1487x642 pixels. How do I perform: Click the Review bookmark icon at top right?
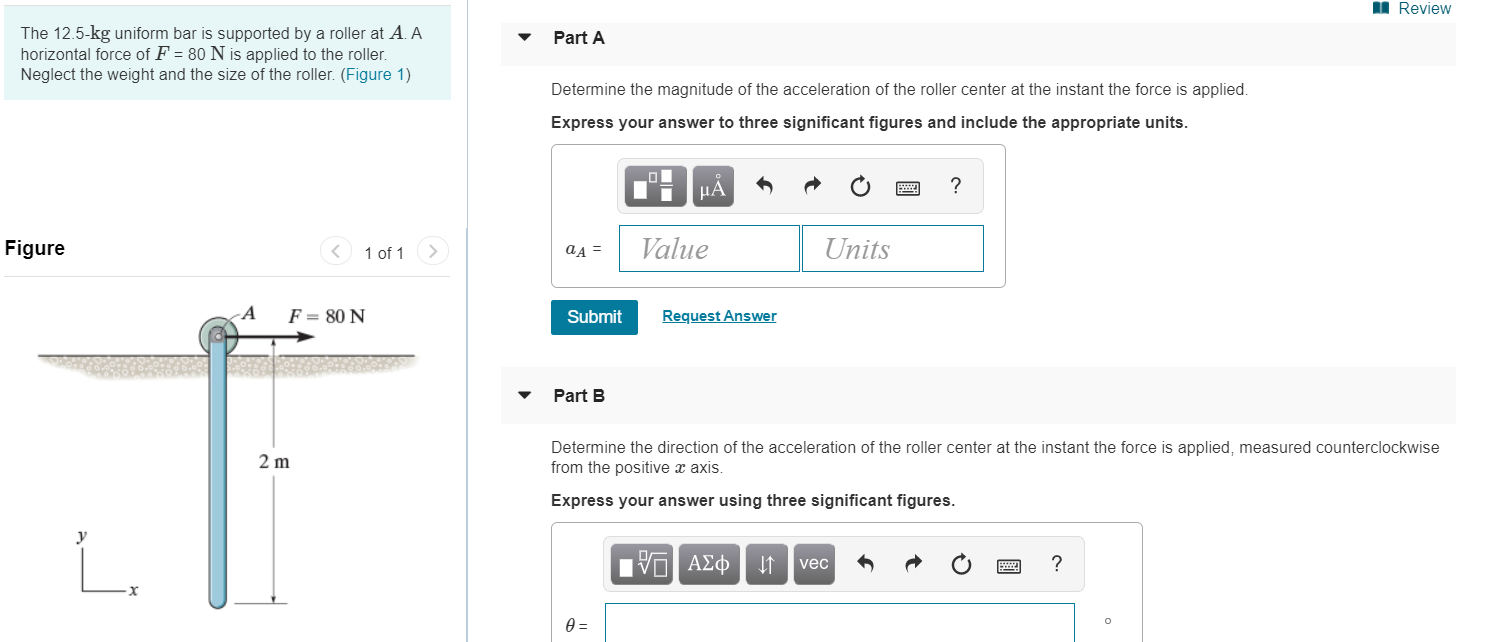(x=1379, y=8)
